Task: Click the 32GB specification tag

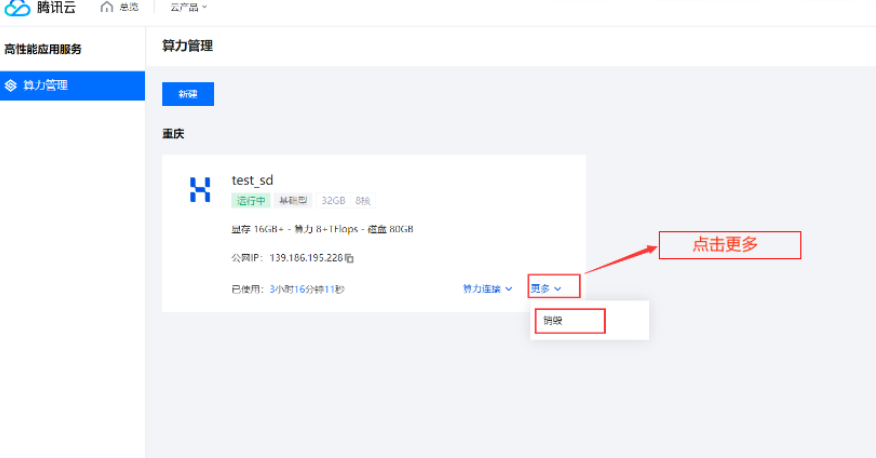Action: click(333, 201)
